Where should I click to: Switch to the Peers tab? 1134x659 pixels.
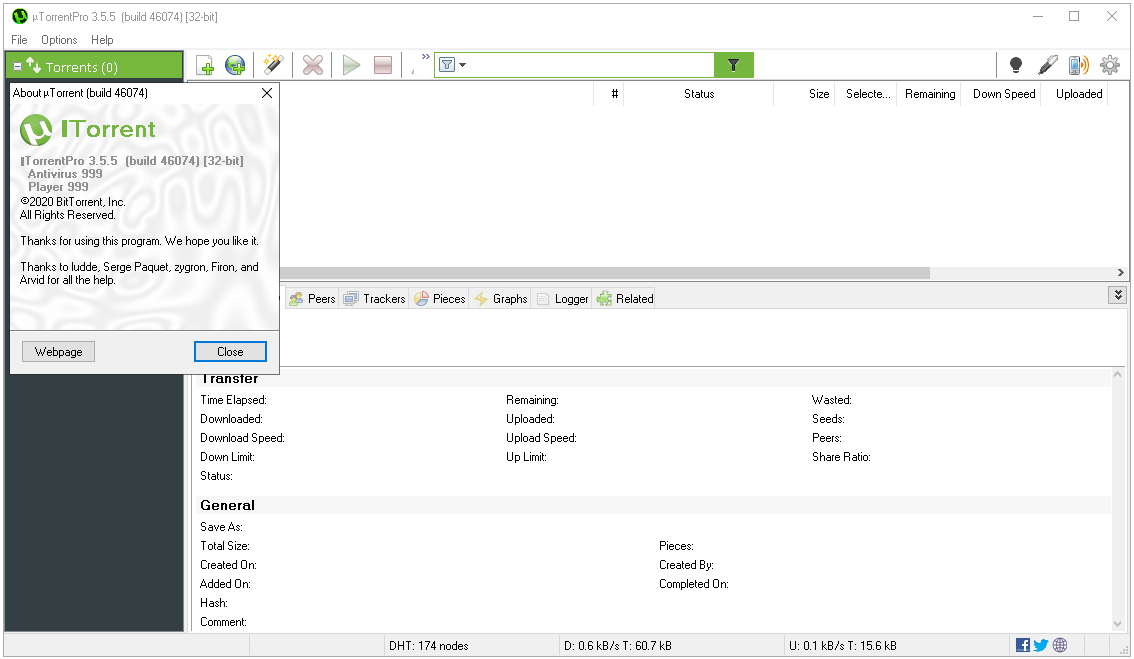click(x=312, y=299)
